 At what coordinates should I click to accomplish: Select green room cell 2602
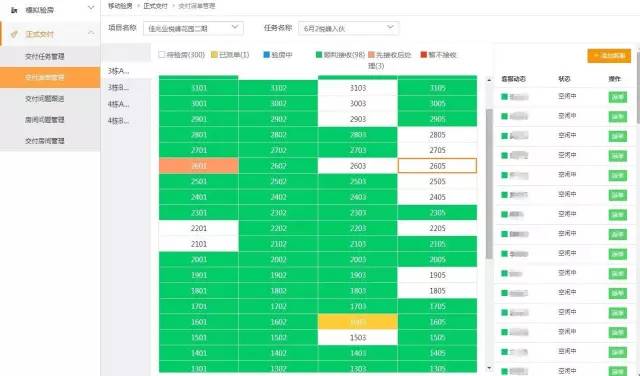[278, 166]
